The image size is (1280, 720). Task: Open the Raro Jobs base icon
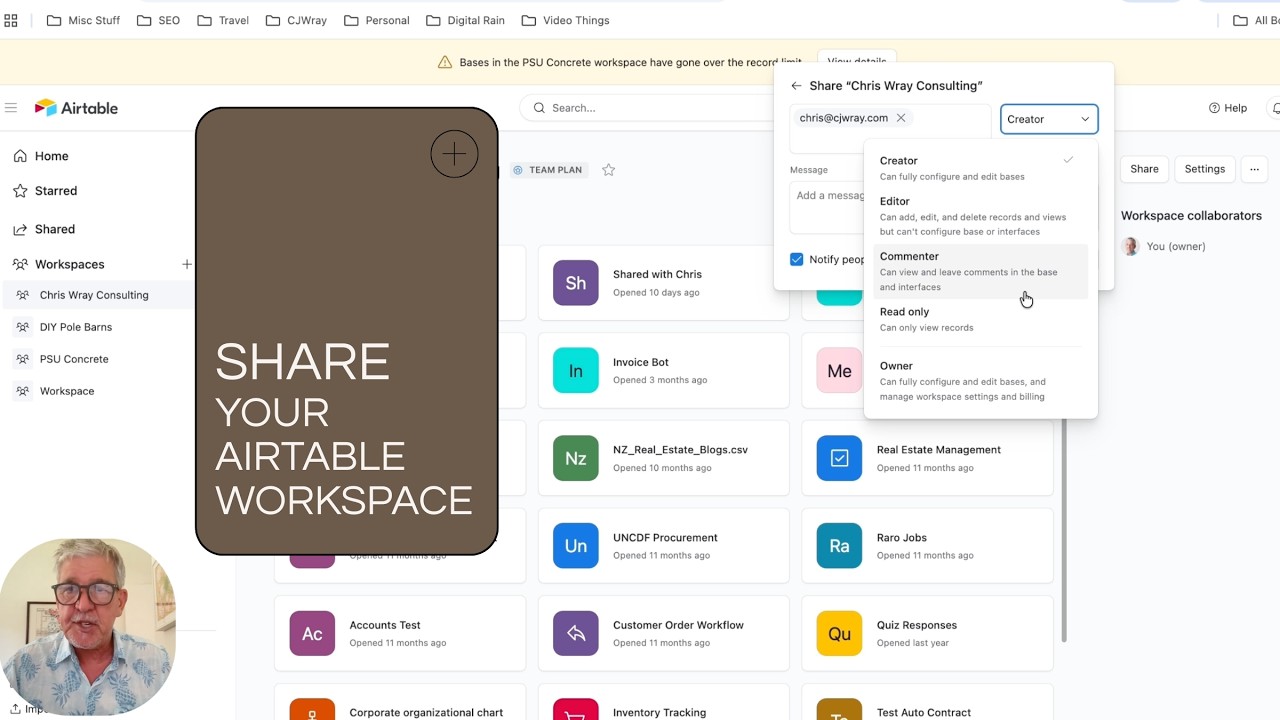point(839,546)
